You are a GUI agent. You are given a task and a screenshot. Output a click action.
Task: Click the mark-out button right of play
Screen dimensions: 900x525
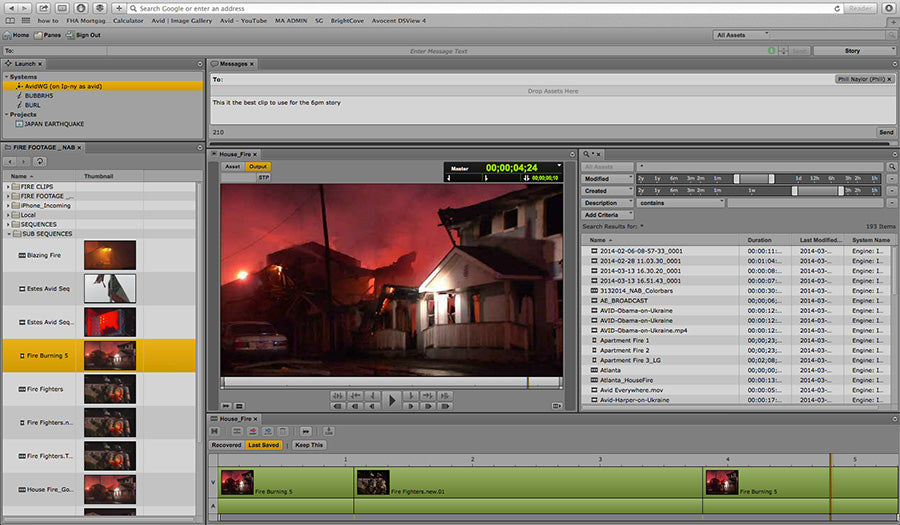click(410, 395)
